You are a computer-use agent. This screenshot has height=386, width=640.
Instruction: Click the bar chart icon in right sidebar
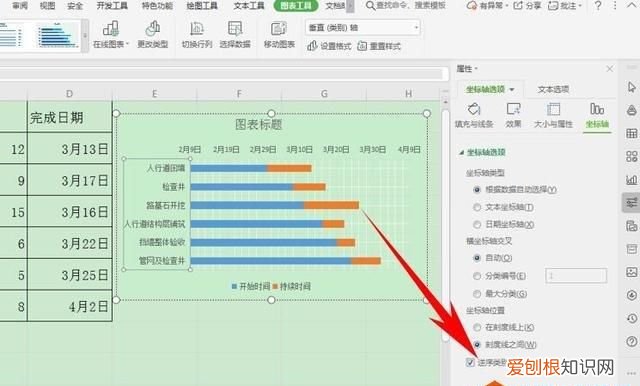[x=632, y=179]
